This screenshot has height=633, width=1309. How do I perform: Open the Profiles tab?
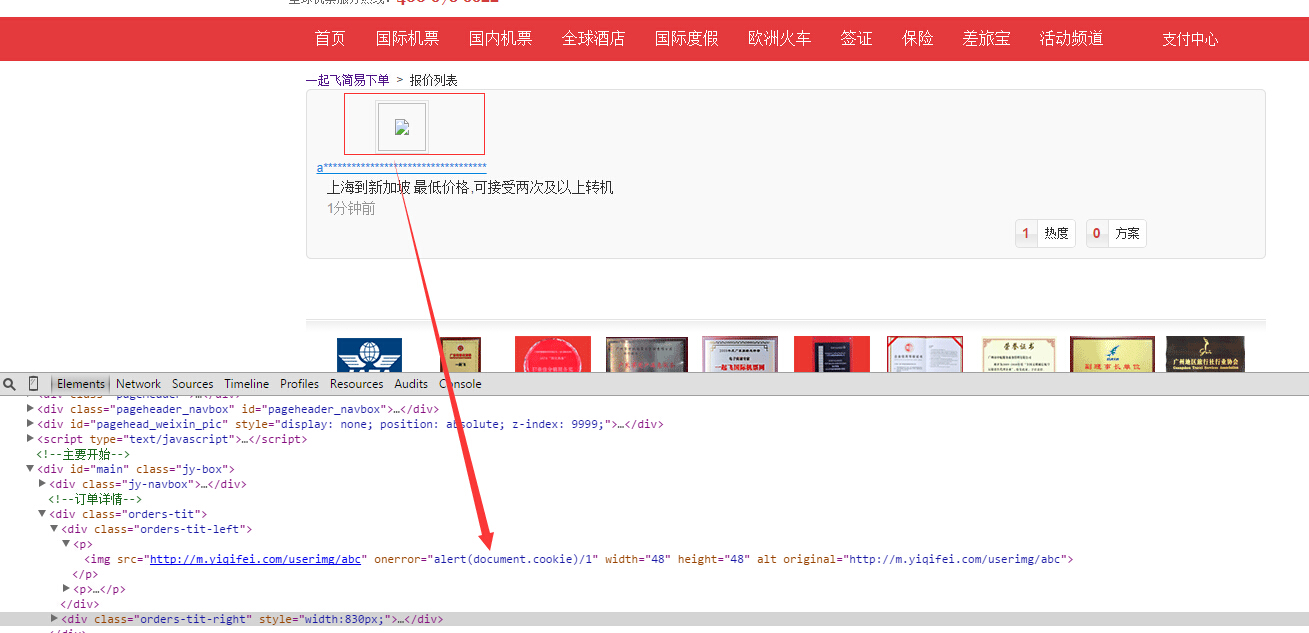coord(299,384)
